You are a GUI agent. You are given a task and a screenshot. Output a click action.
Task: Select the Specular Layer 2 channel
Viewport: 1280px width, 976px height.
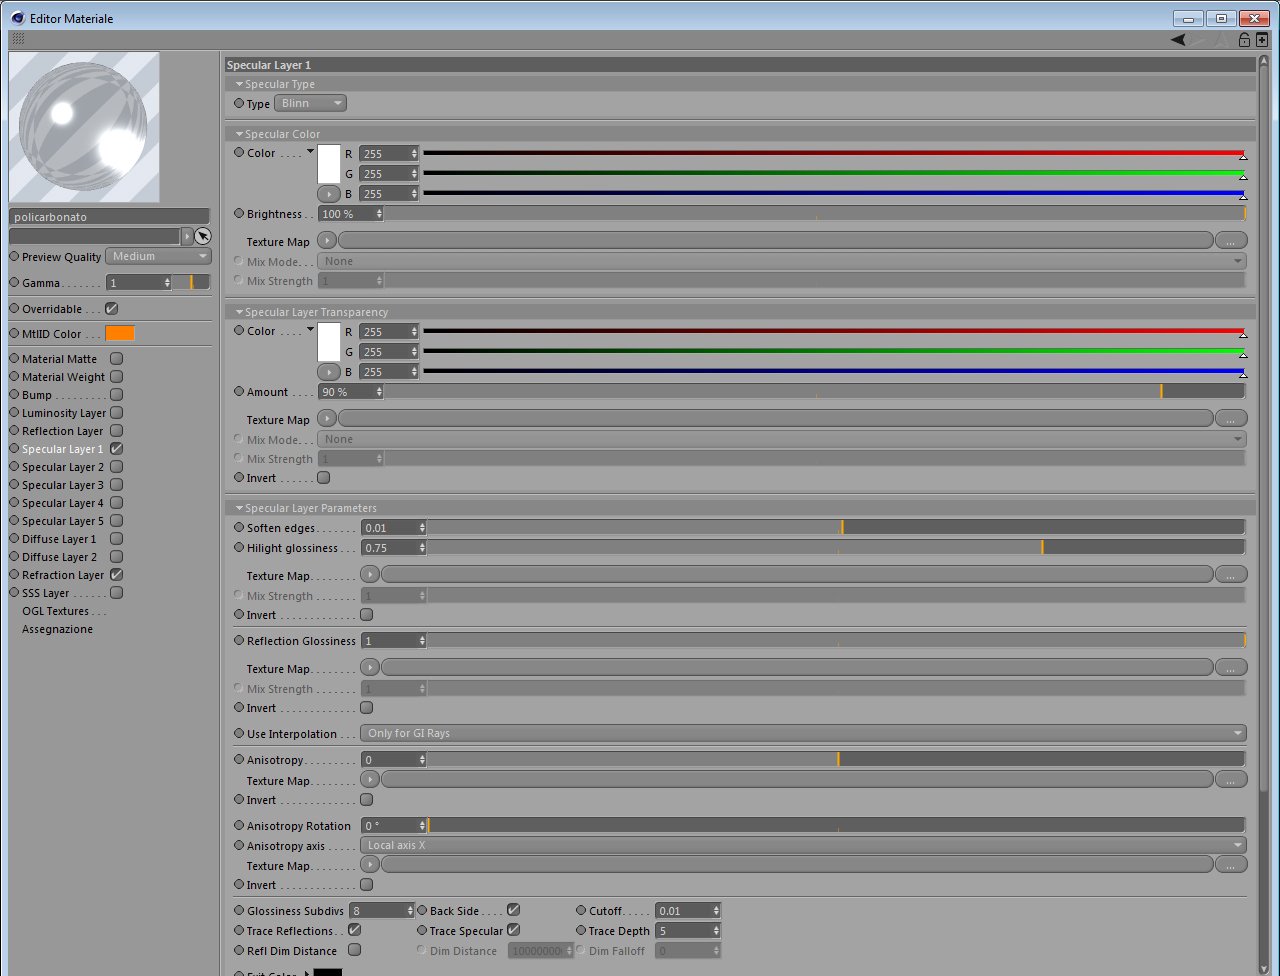[62, 467]
